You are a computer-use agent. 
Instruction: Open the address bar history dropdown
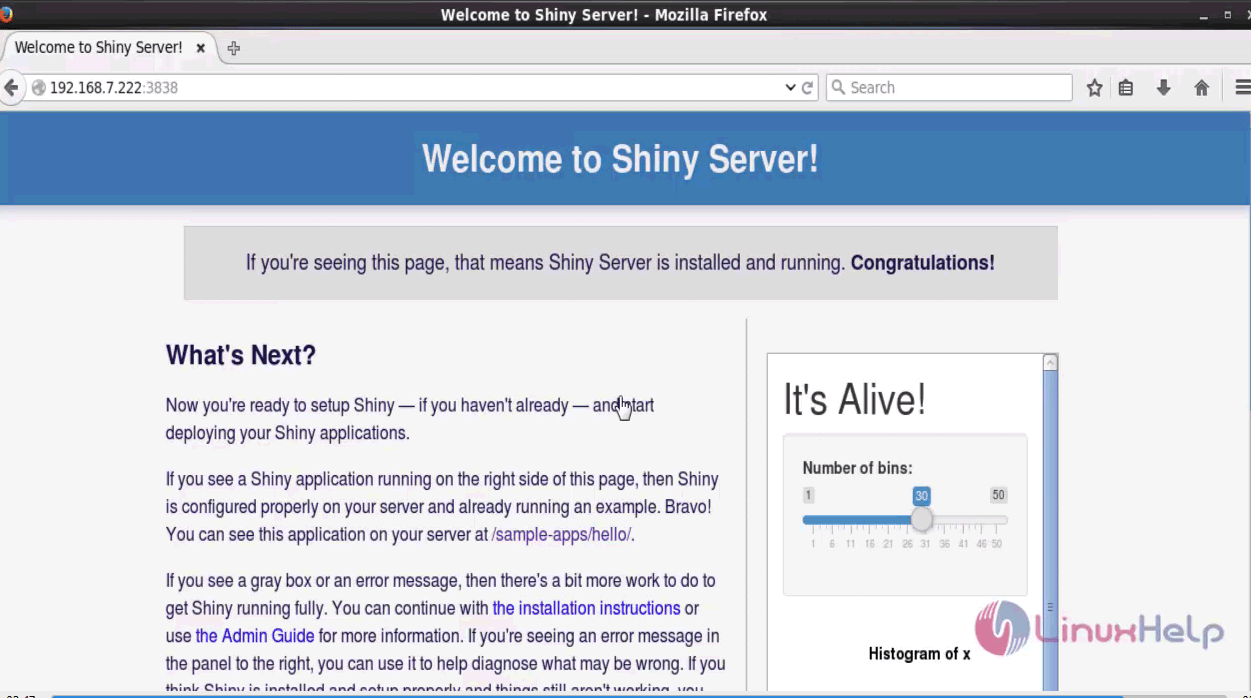[x=790, y=88]
